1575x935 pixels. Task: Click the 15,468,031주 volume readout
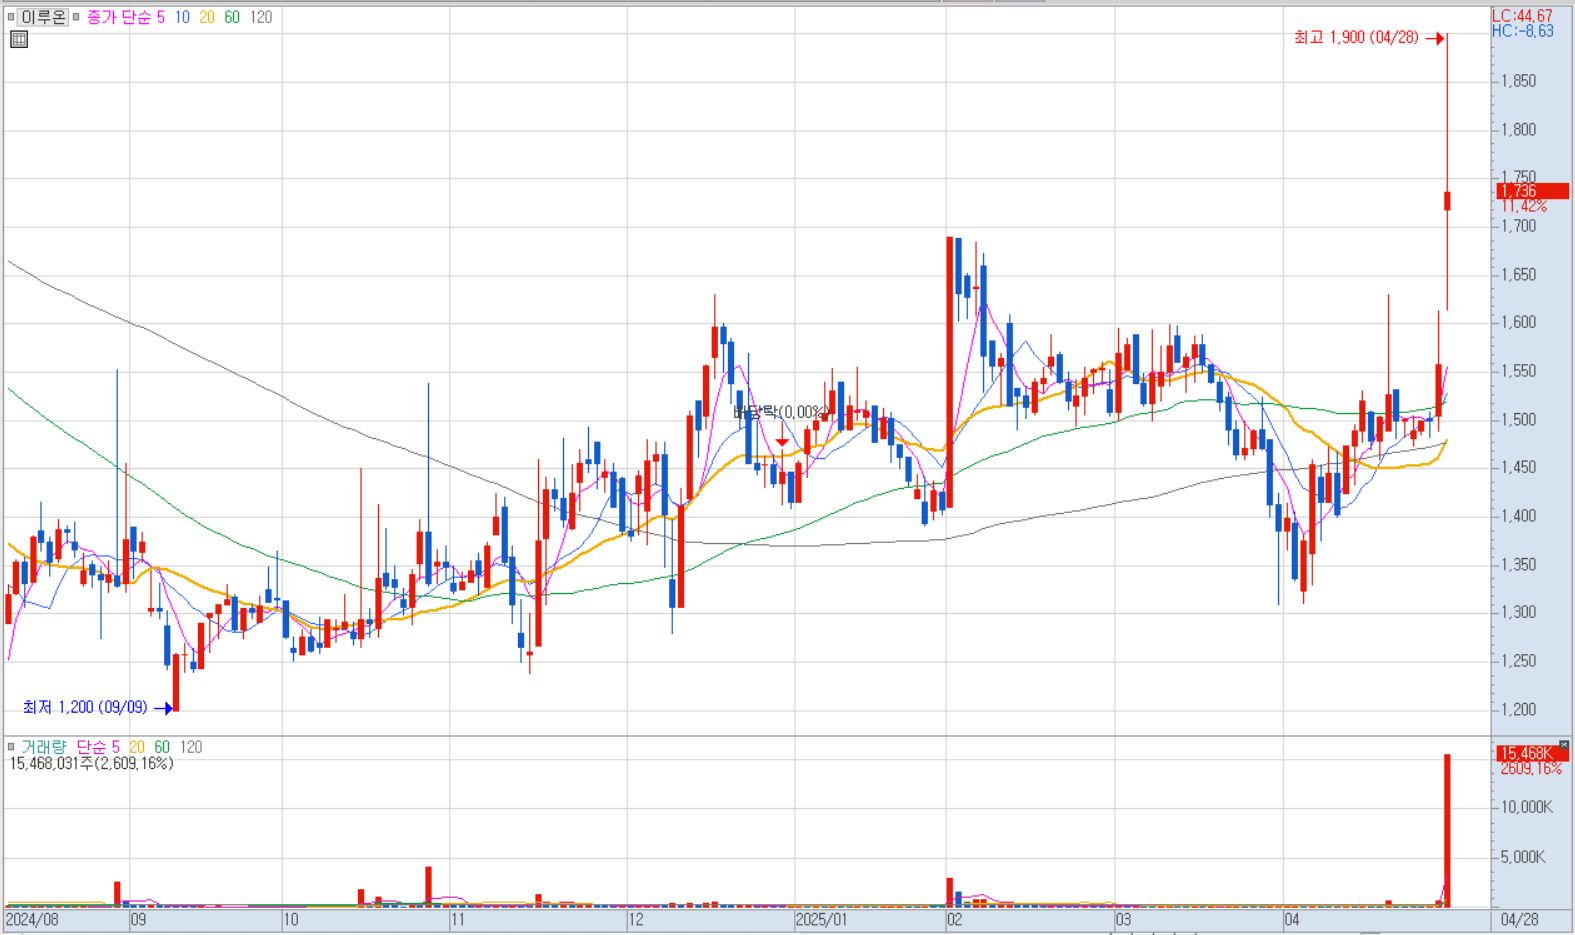pyautogui.click(x=91, y=763)
